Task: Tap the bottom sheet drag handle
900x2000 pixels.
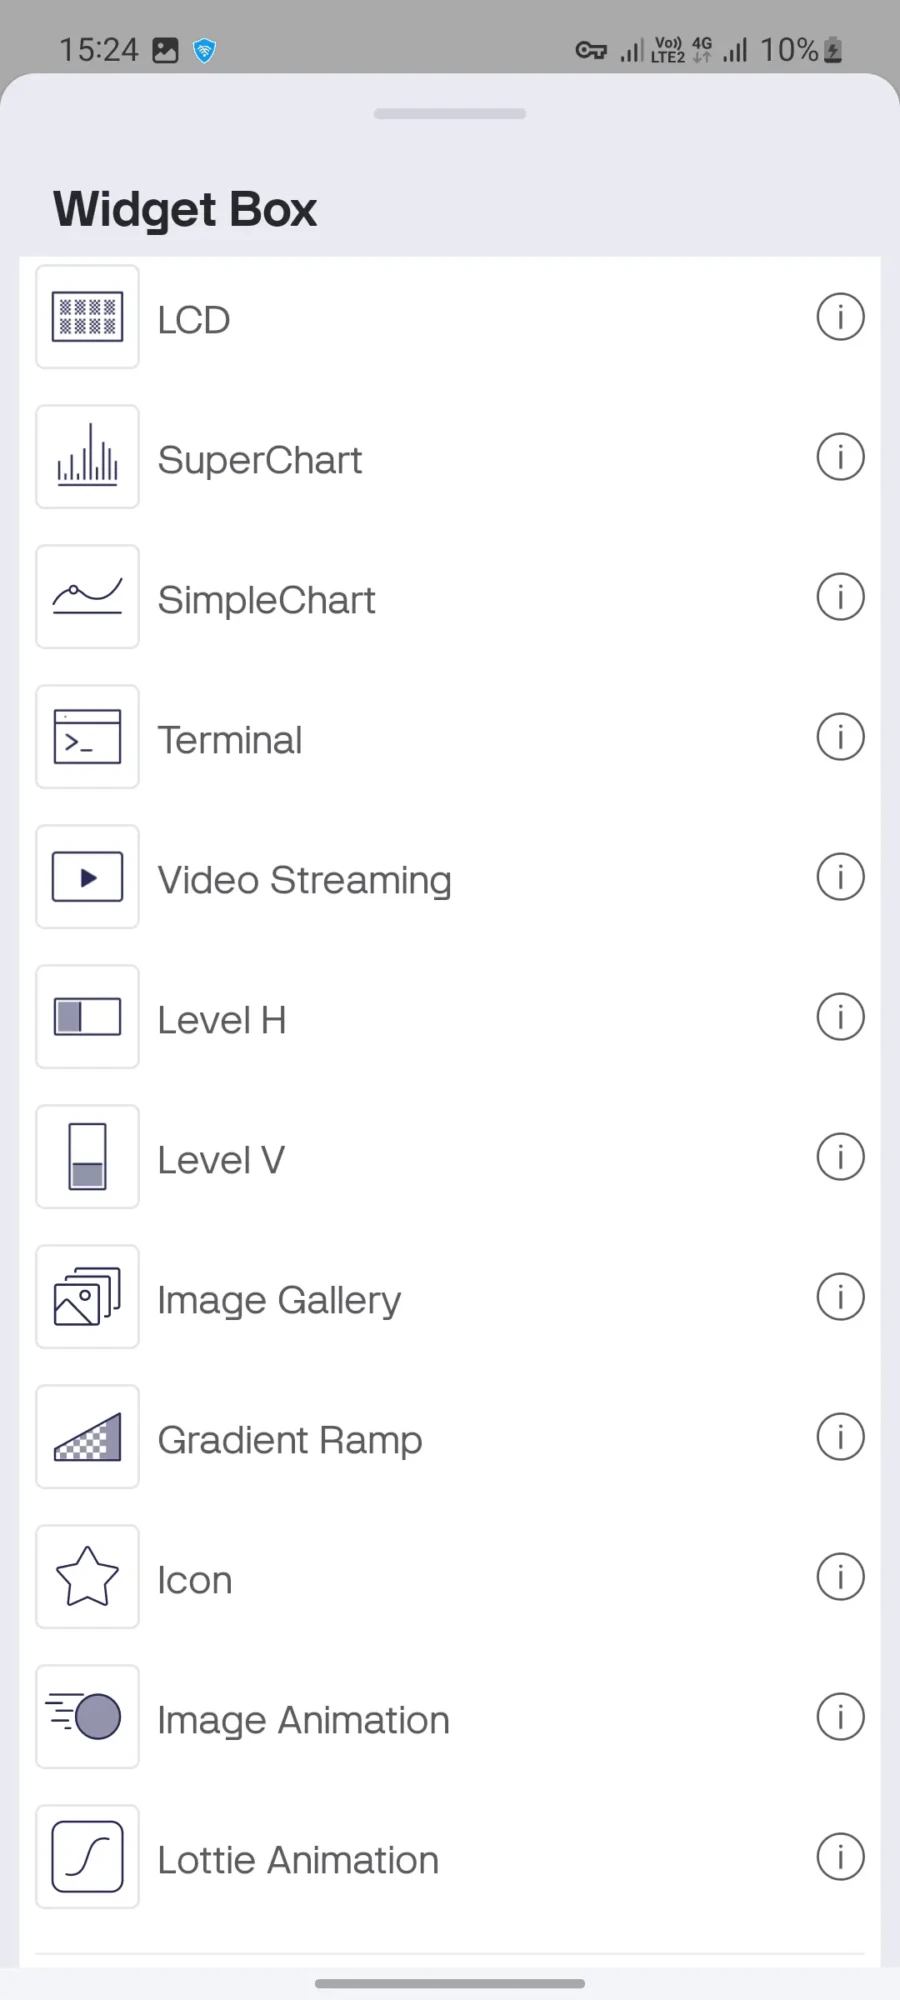Action: coord(450,113)
